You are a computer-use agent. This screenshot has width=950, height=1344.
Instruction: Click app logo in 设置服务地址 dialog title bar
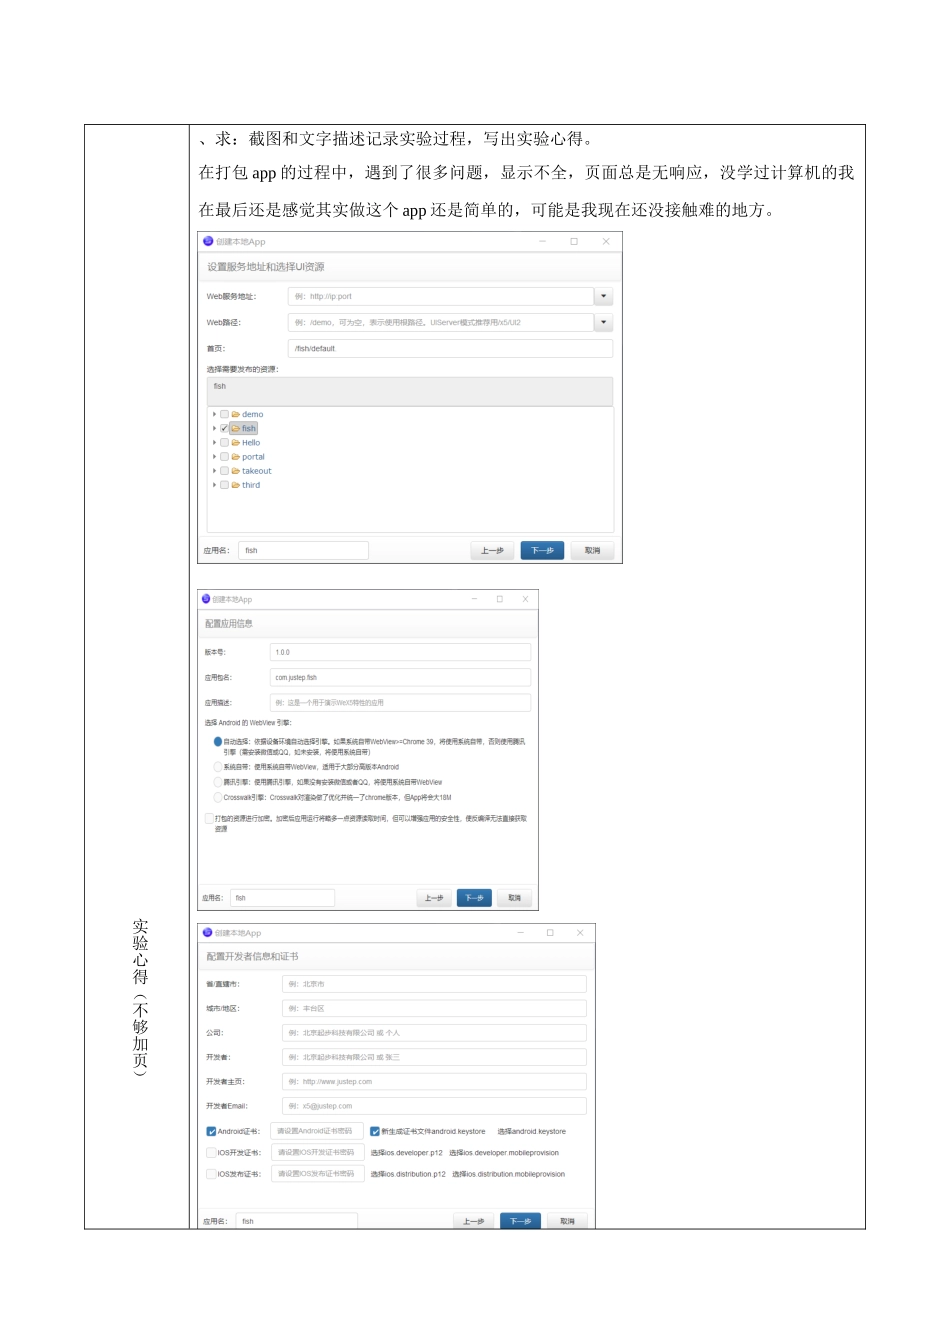208,241
